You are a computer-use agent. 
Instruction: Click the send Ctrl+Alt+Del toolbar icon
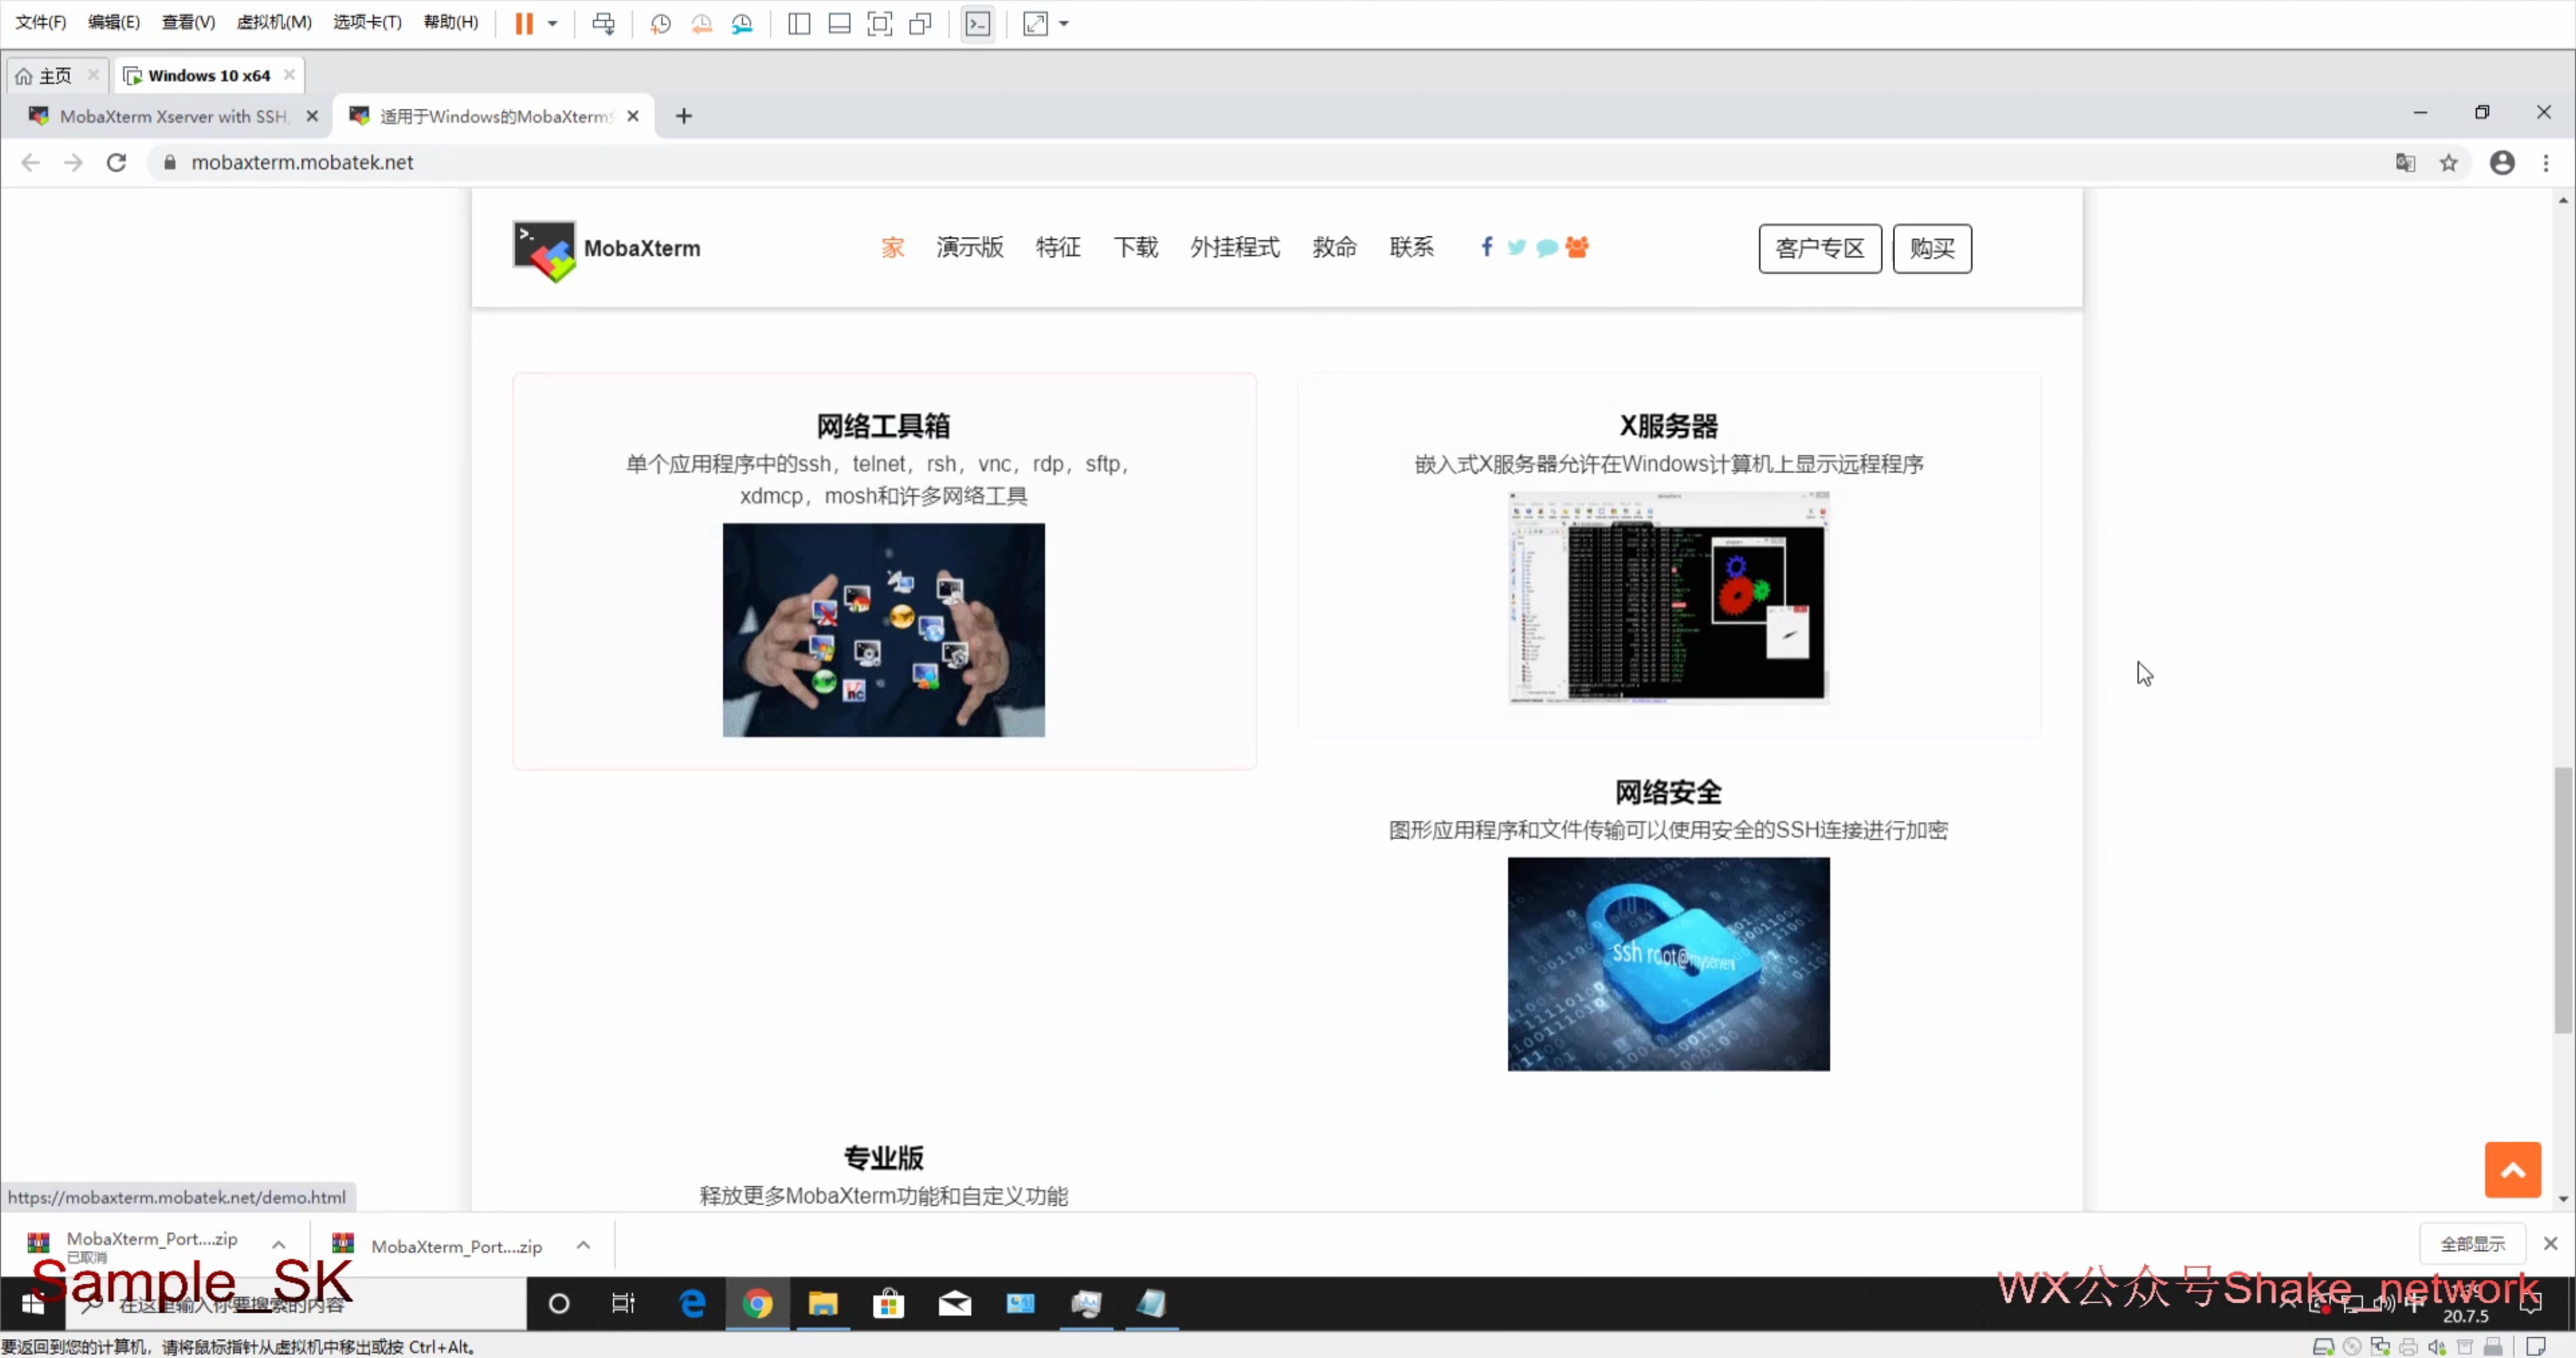(603, 23)
